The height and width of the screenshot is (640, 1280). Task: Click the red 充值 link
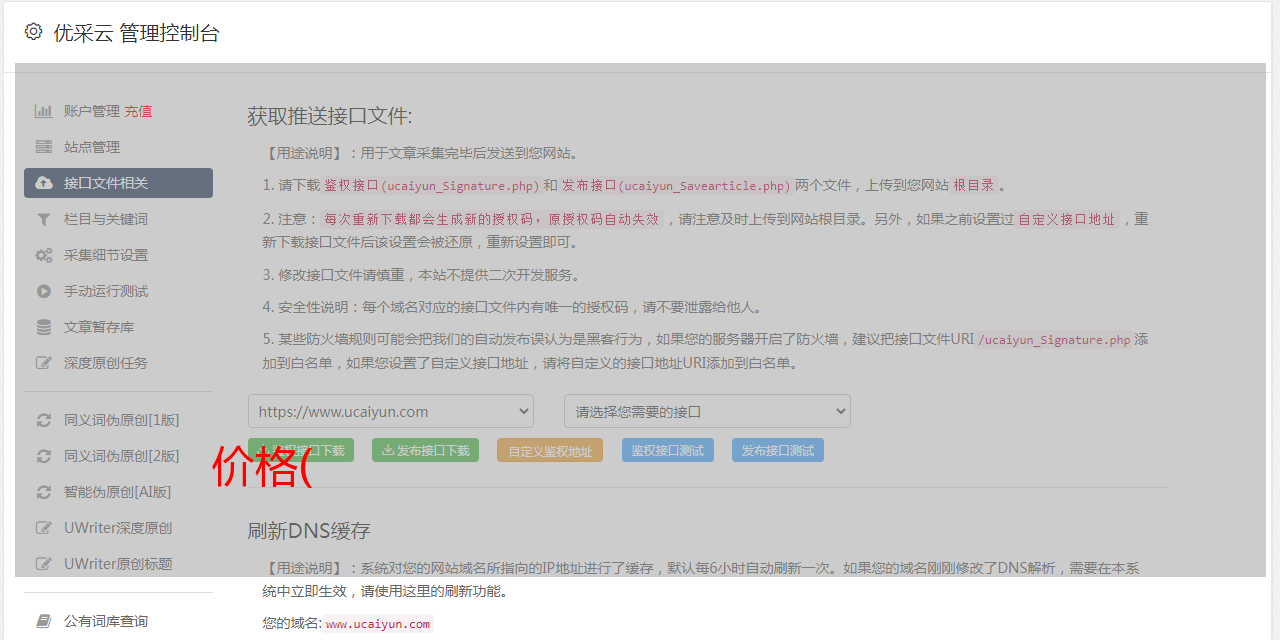pyautogui.click(x=138, y=111)
